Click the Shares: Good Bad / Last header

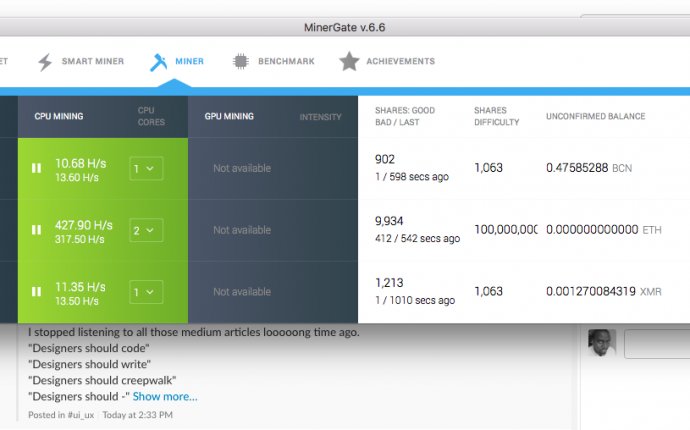tap(405, 116)
